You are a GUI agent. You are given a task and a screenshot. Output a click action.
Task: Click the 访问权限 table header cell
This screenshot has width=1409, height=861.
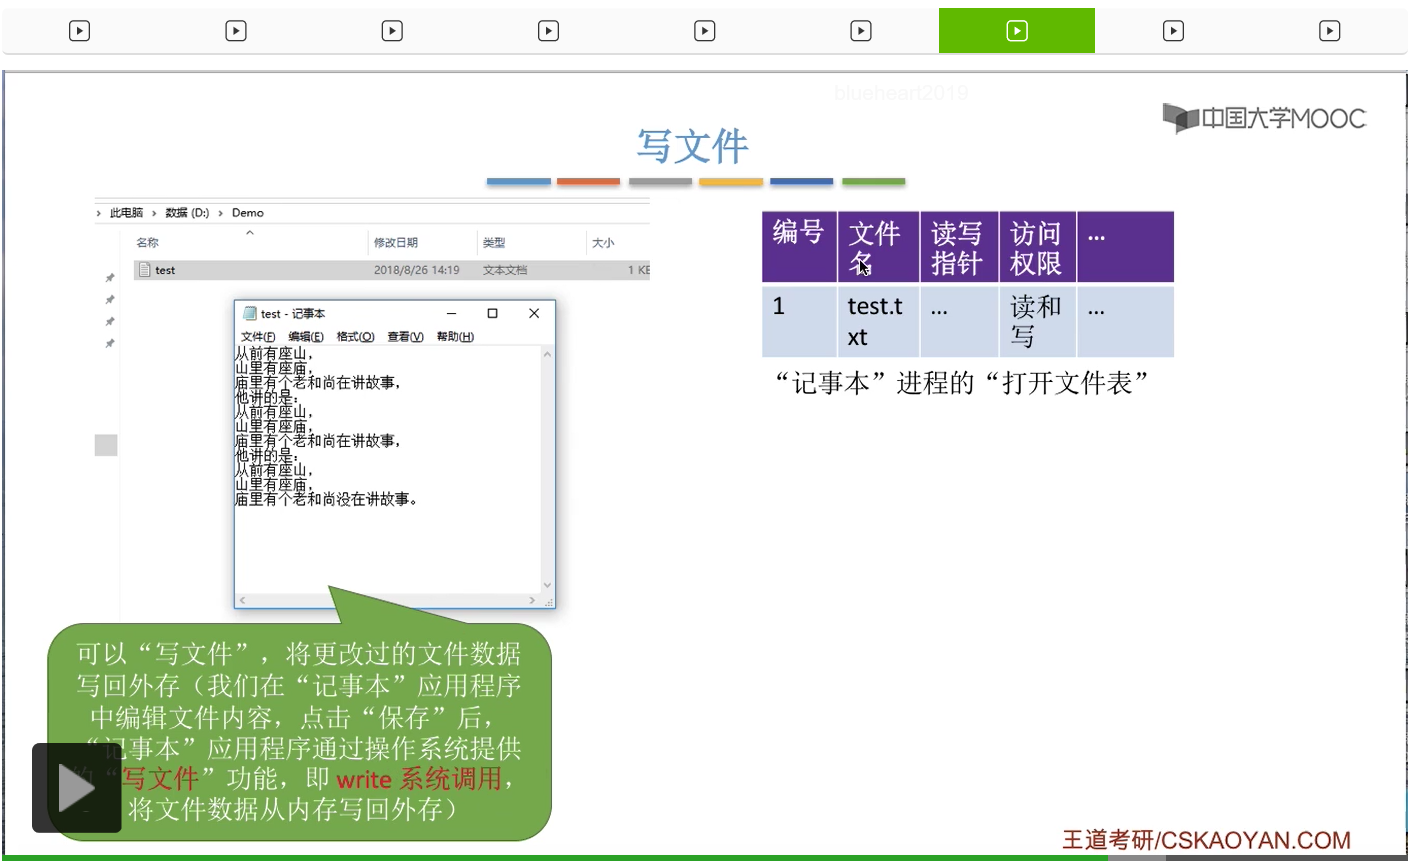1037,247
